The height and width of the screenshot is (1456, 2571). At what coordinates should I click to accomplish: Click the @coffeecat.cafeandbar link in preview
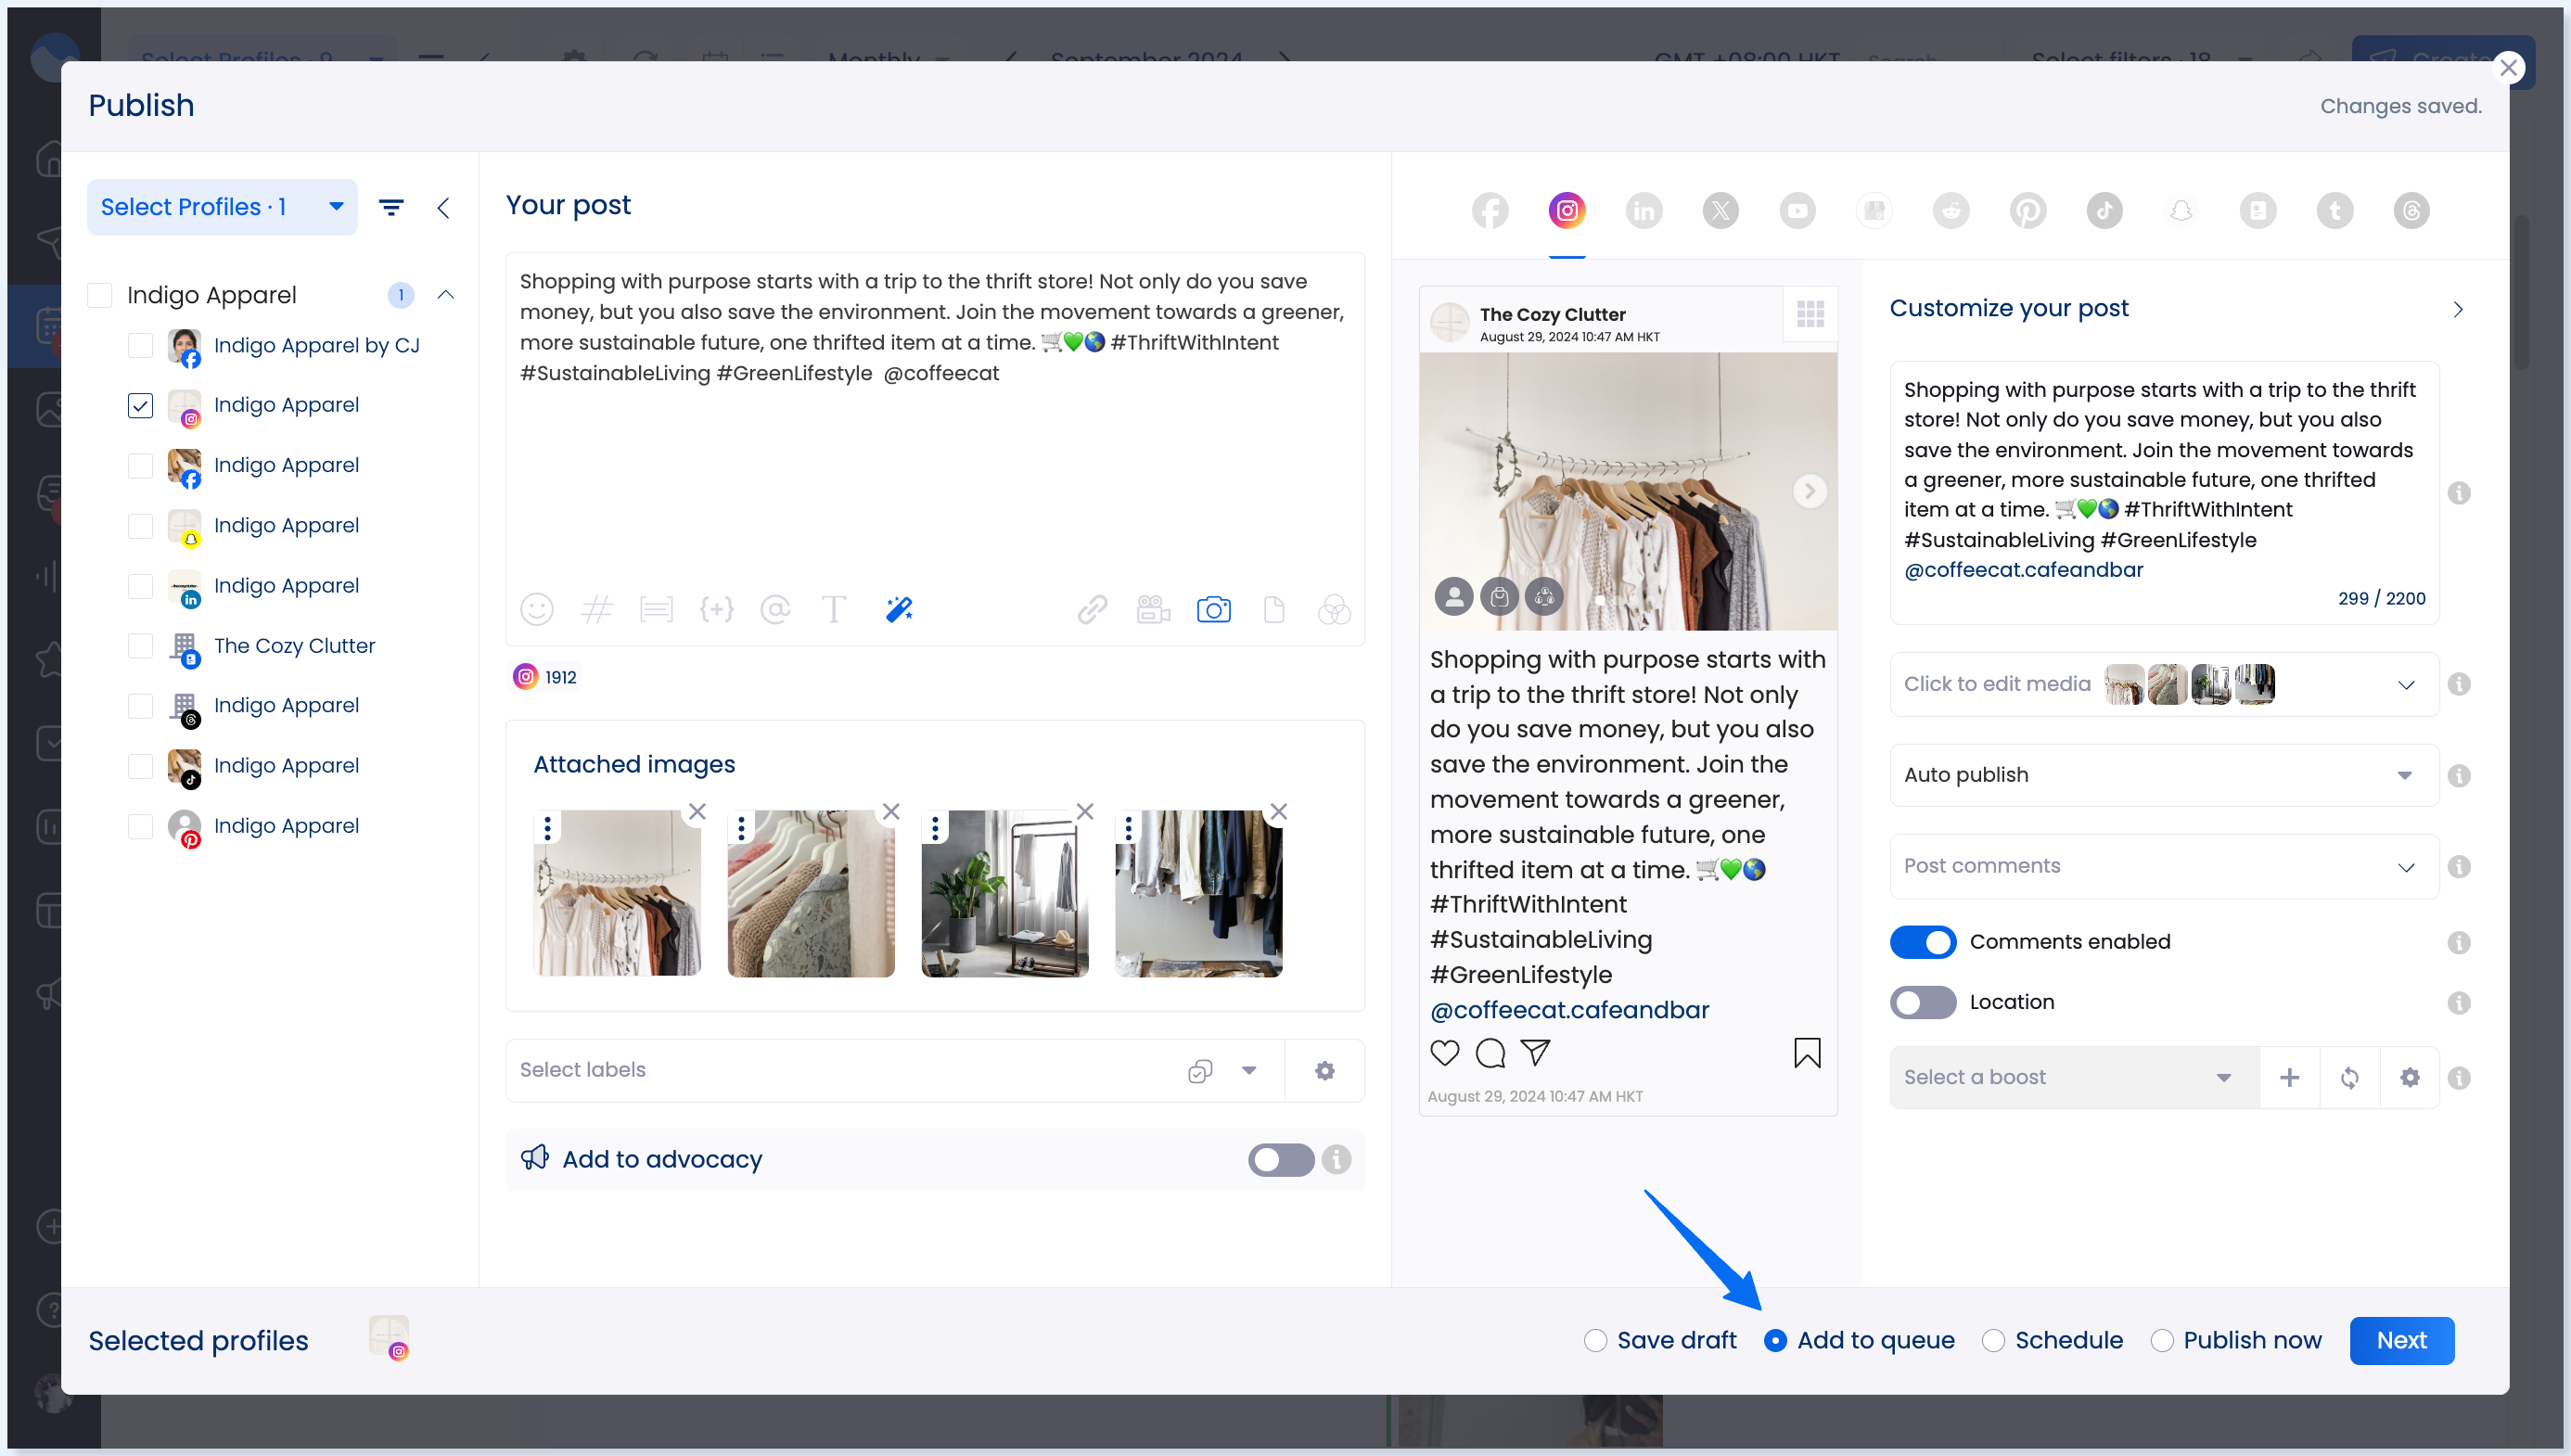pos(1569,1009)
